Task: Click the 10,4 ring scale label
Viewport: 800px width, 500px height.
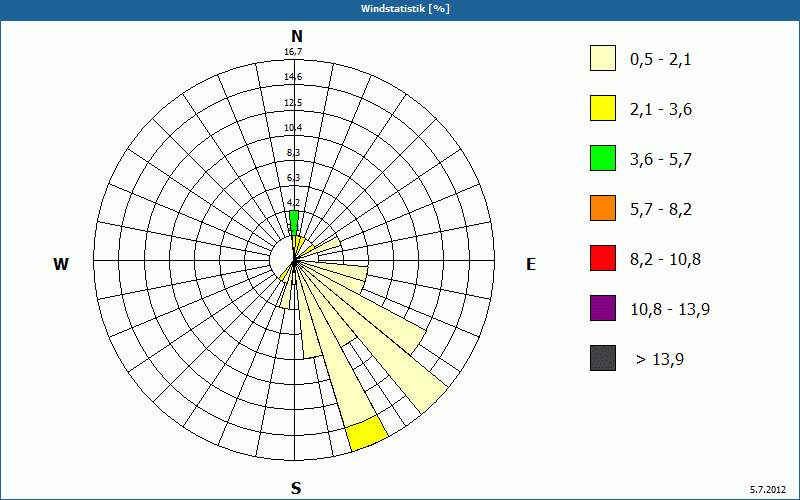Action: pos(293,128)
